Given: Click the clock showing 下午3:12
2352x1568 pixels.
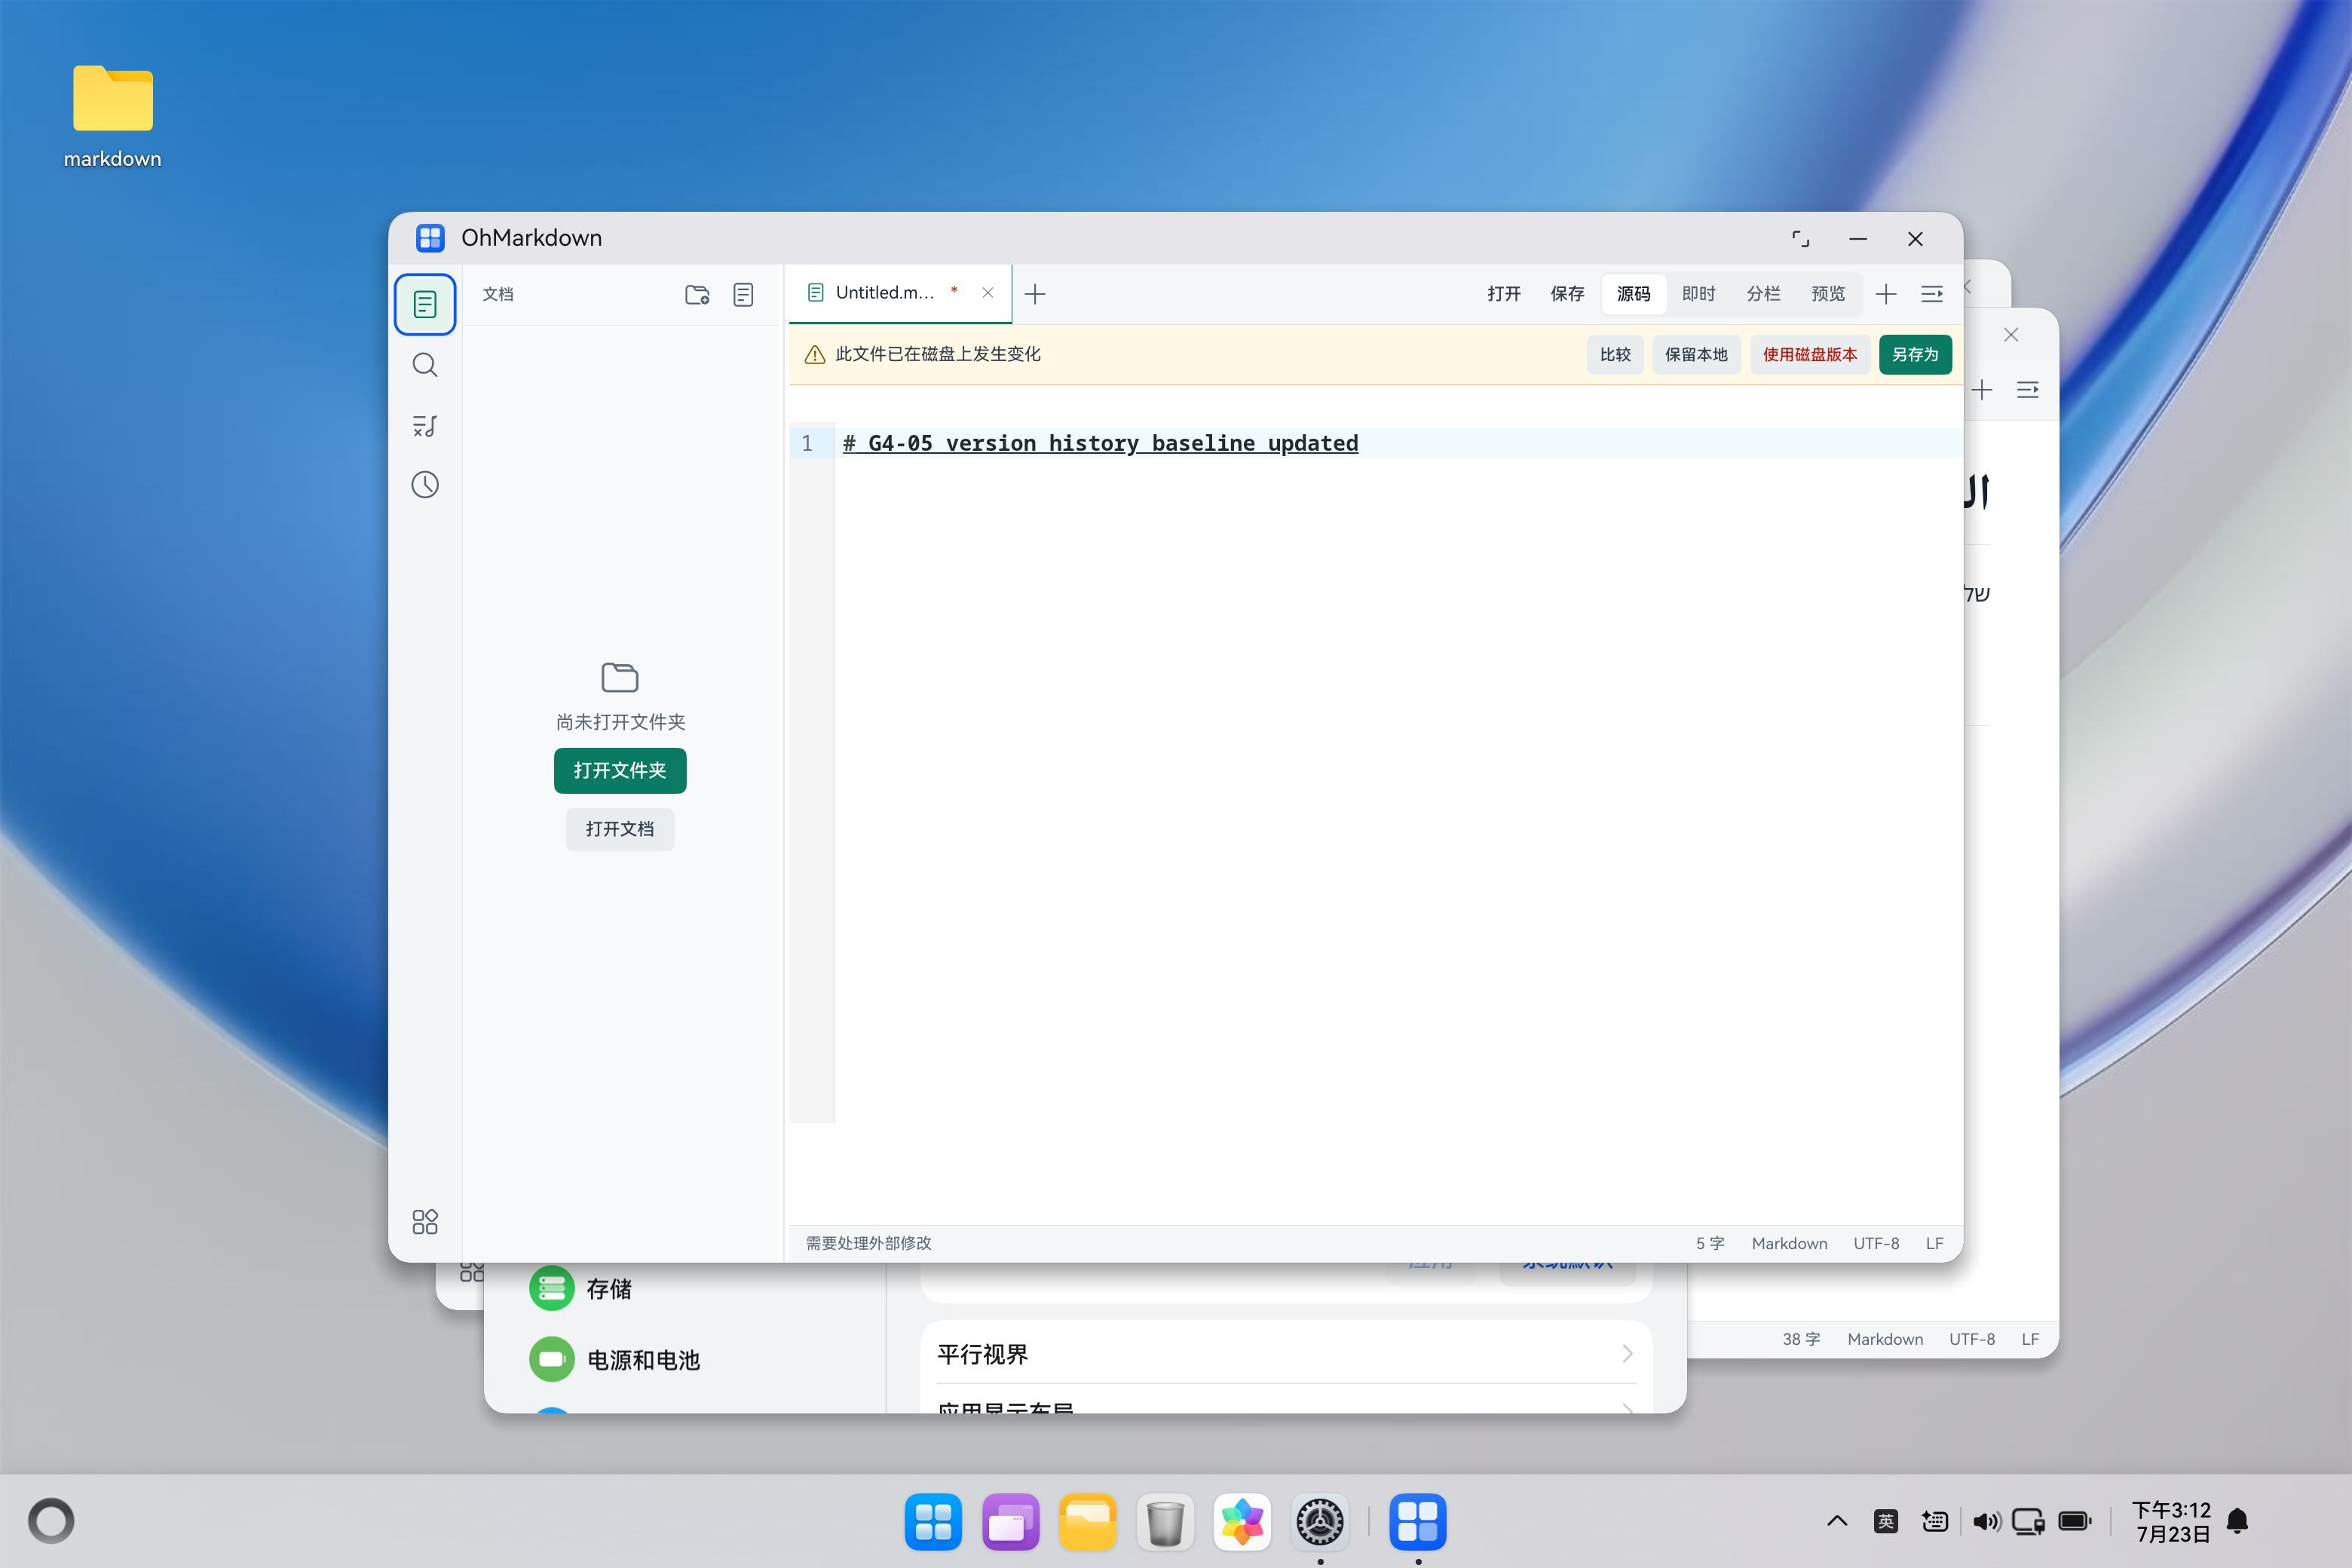Looking at the screenshot, I should point(2171,1521).
